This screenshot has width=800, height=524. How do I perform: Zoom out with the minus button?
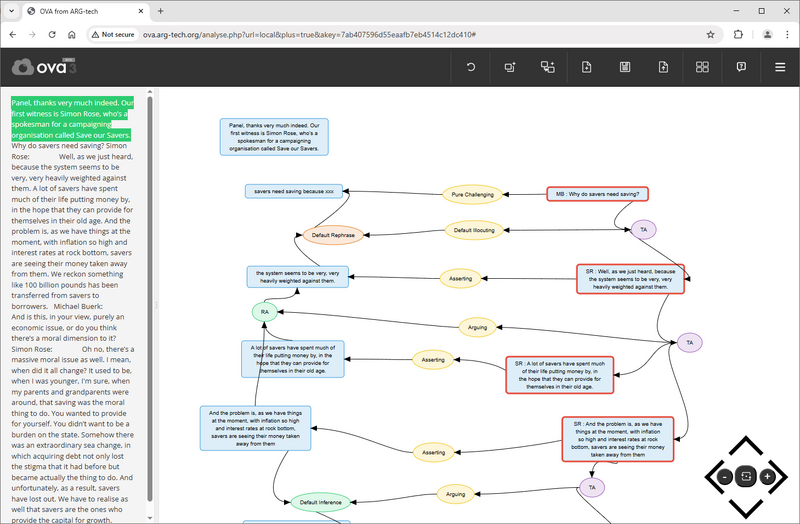point(724,477)
